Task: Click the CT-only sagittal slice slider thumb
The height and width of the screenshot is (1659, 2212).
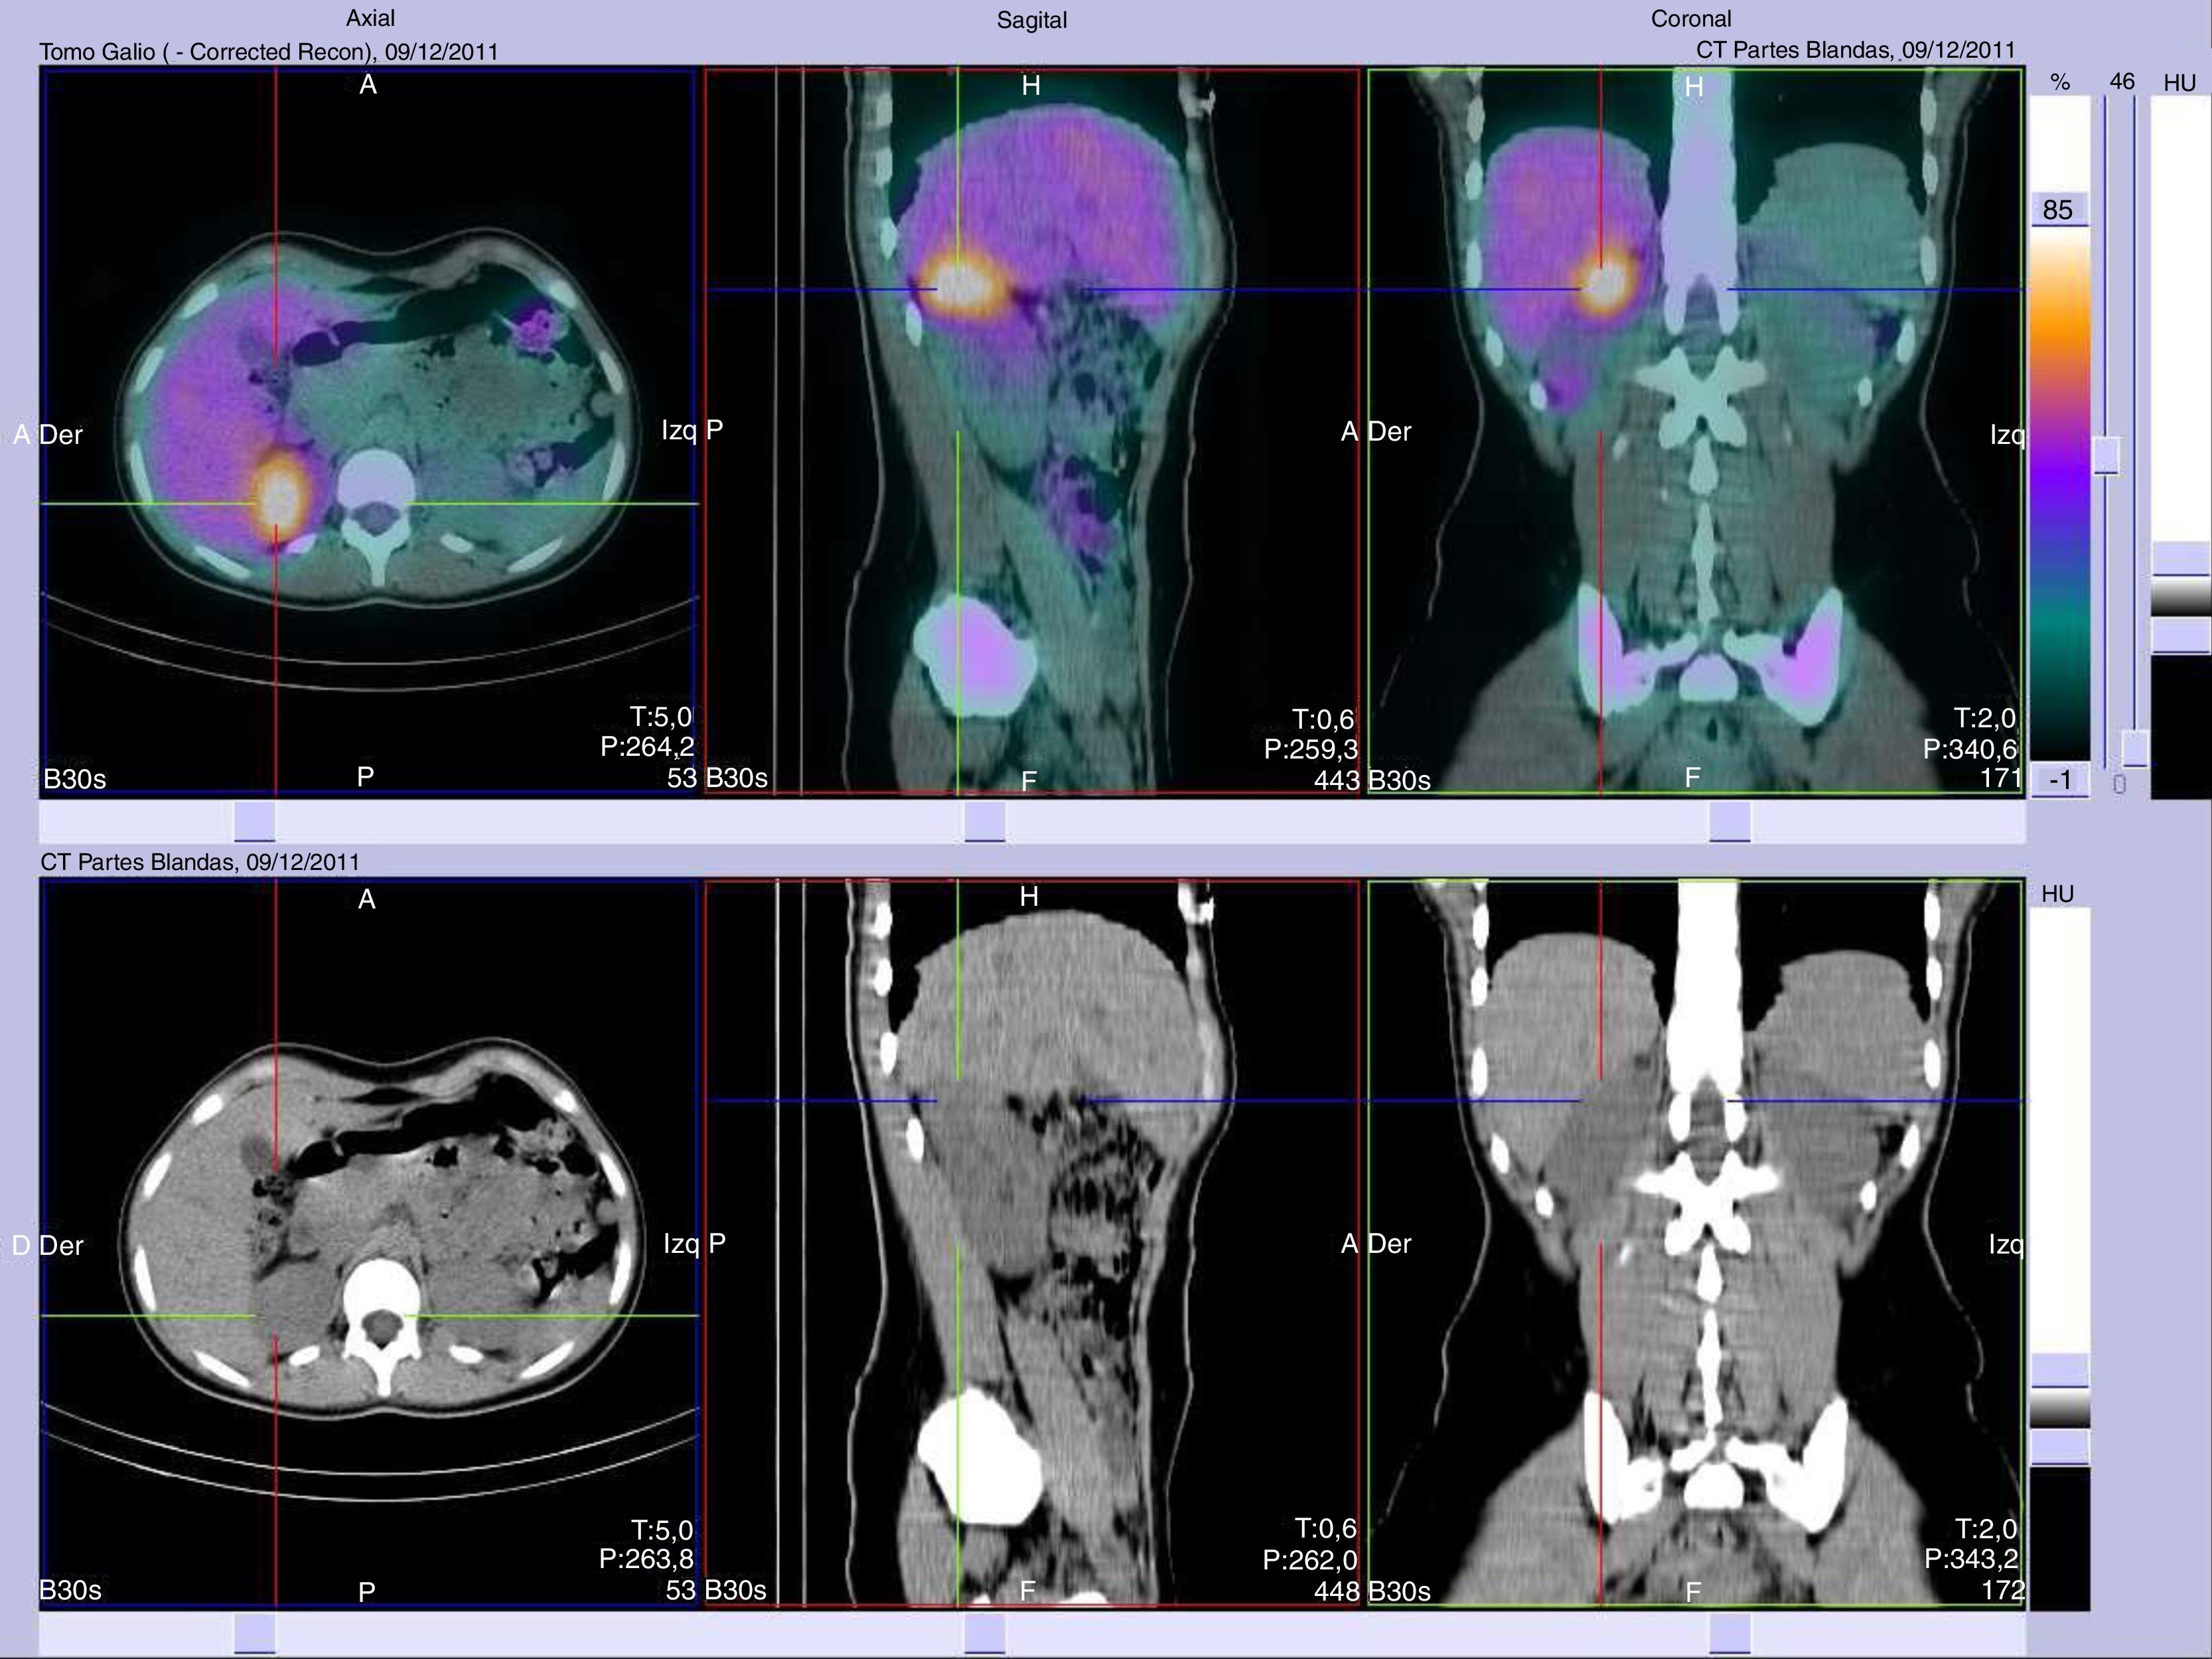Action: tap(985, 1635)
